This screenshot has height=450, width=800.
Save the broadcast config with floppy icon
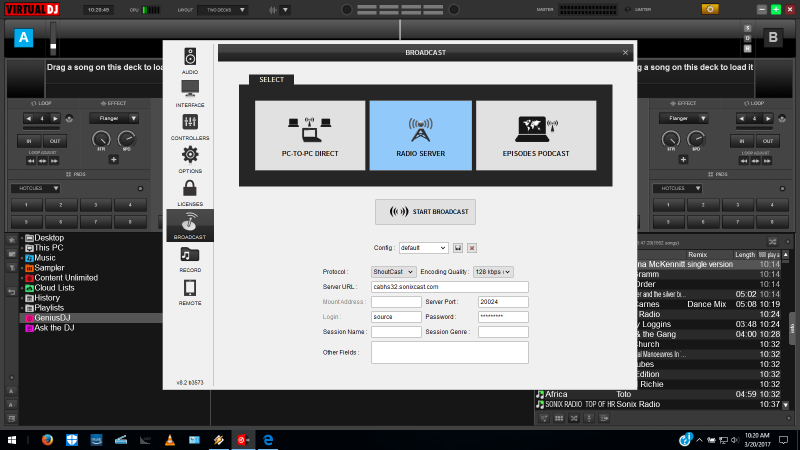click(x=458, y=248)
